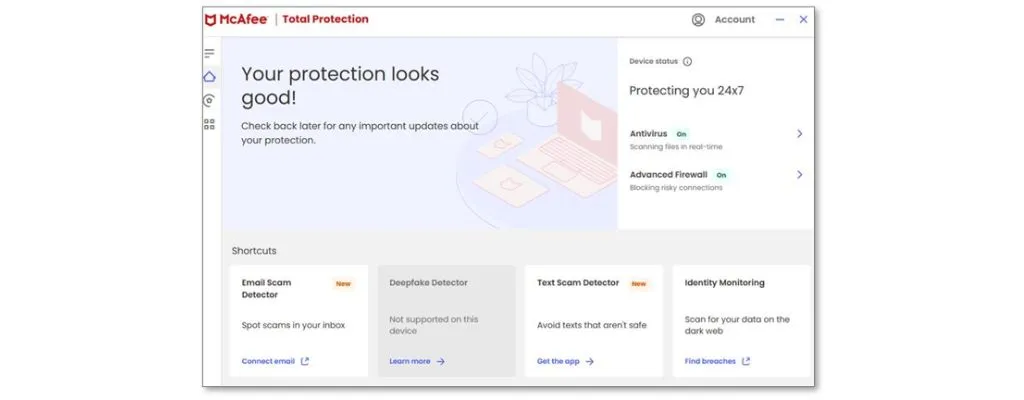
Task: Click the Device status info icon
Action: [x=688, y=61]
